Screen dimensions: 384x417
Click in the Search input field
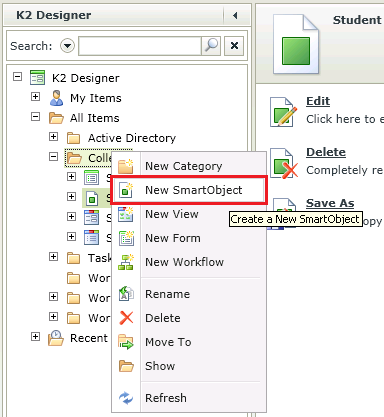pos(140,46)
